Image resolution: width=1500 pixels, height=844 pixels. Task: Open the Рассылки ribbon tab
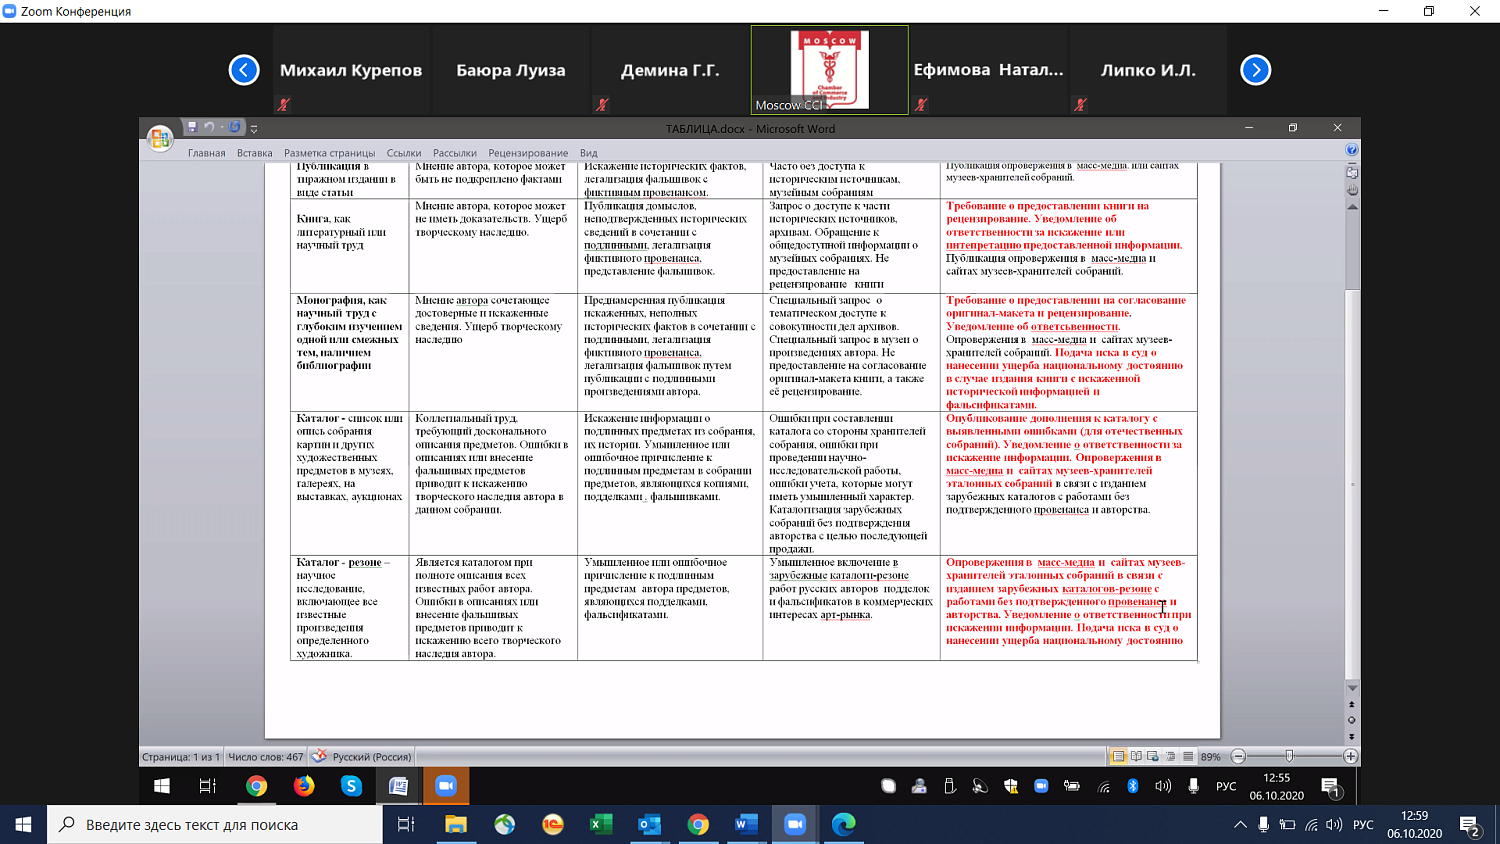tap(455, 153)
